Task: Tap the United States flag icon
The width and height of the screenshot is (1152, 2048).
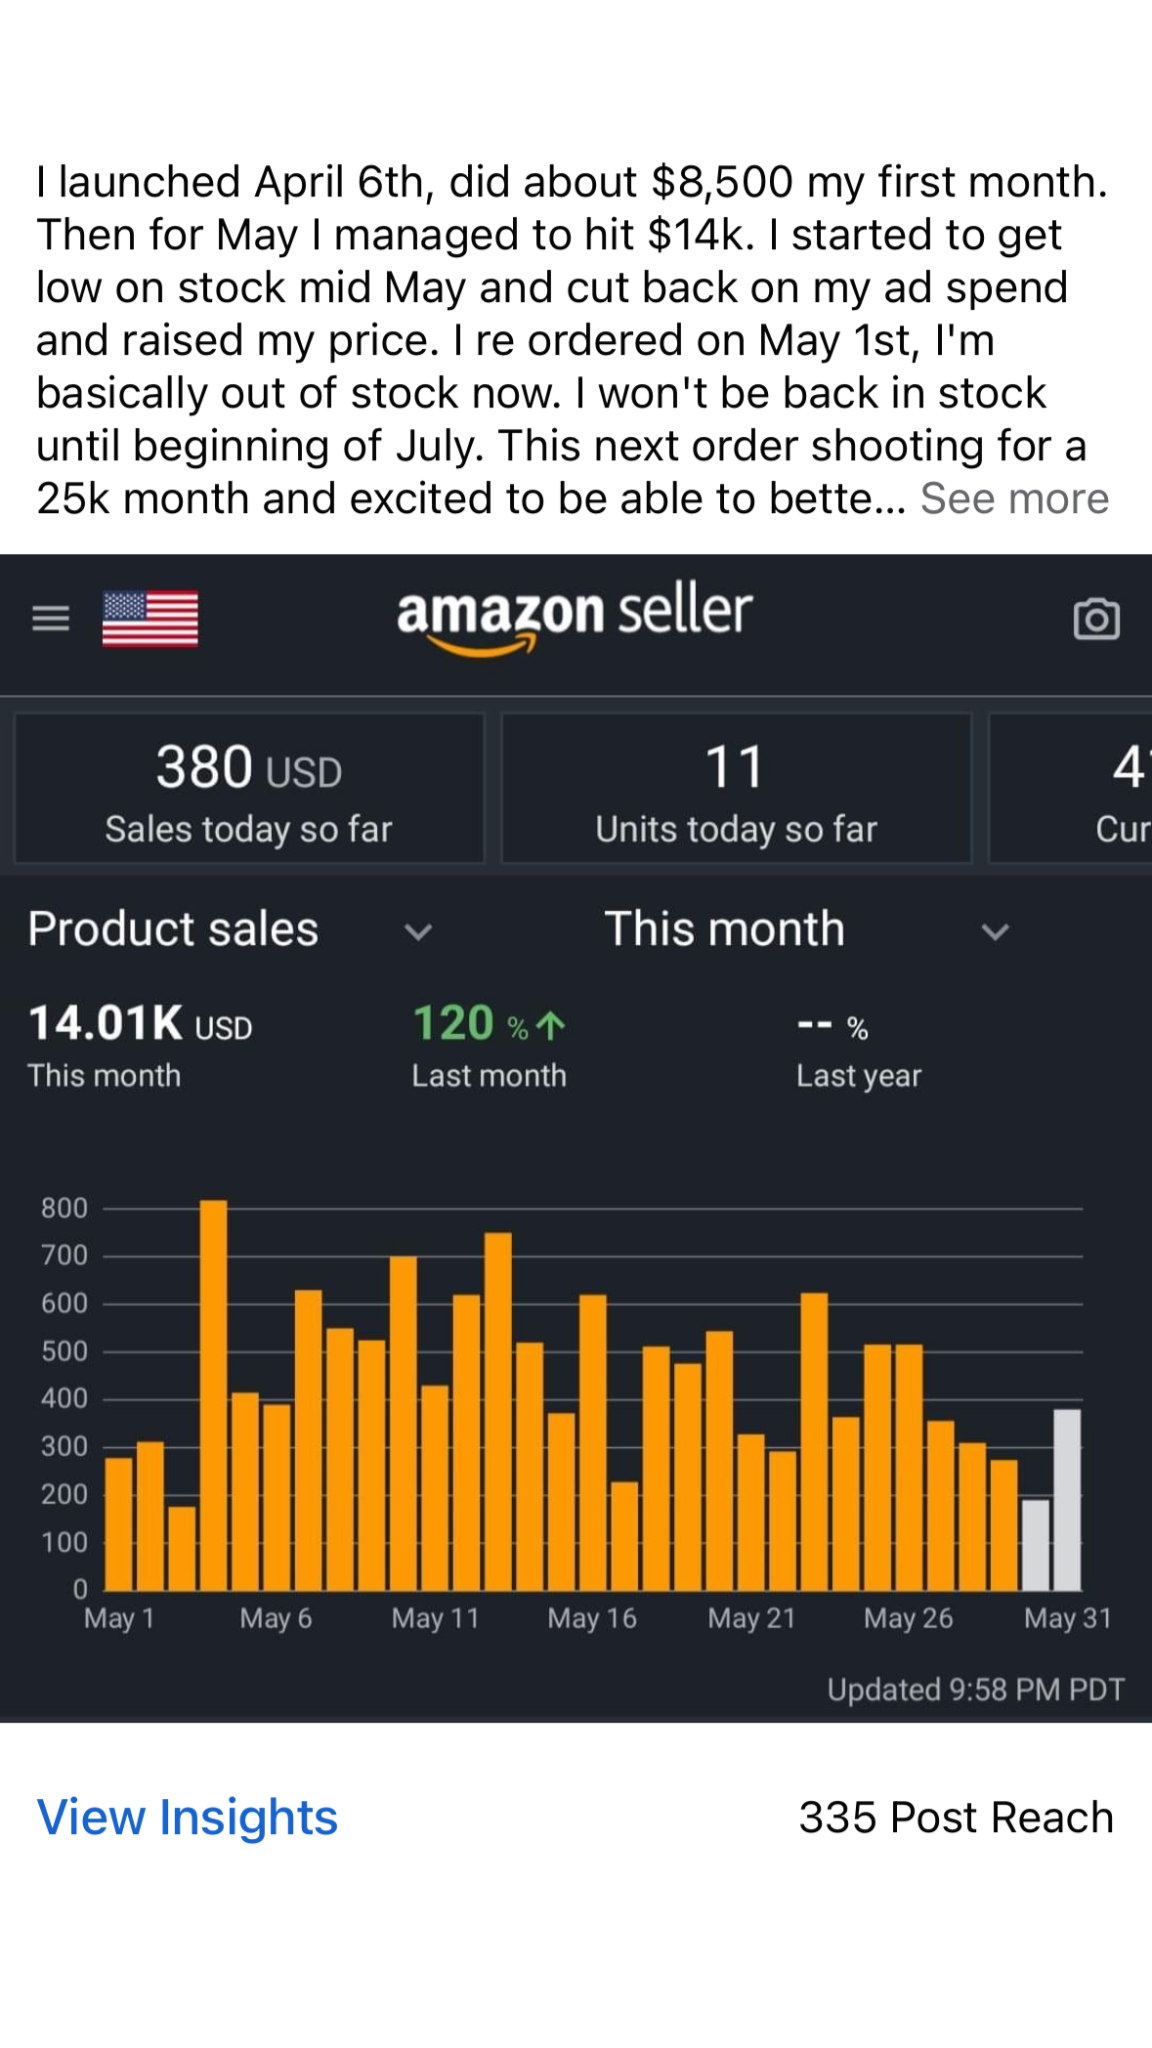Action: 150,619
